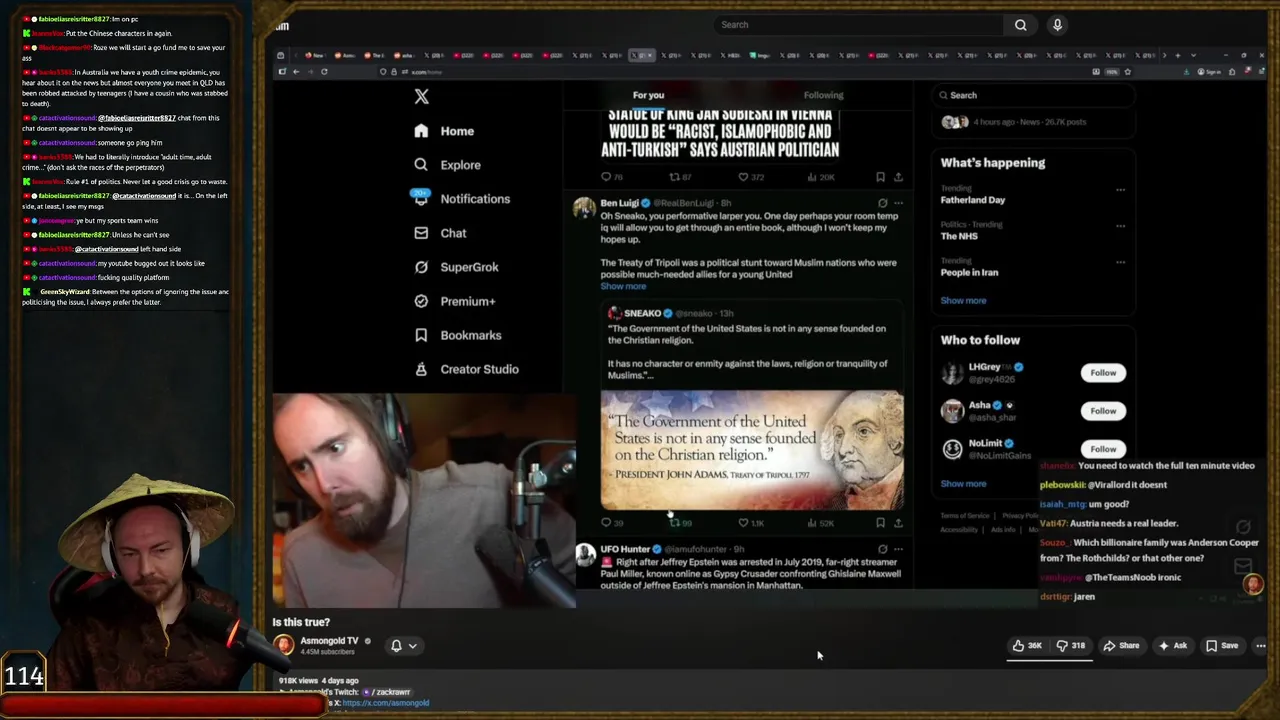The height and width of the screenshot is (720, 1280).
Task: Open the Asmongold TV channel name
Action: (x=330, y=641)
